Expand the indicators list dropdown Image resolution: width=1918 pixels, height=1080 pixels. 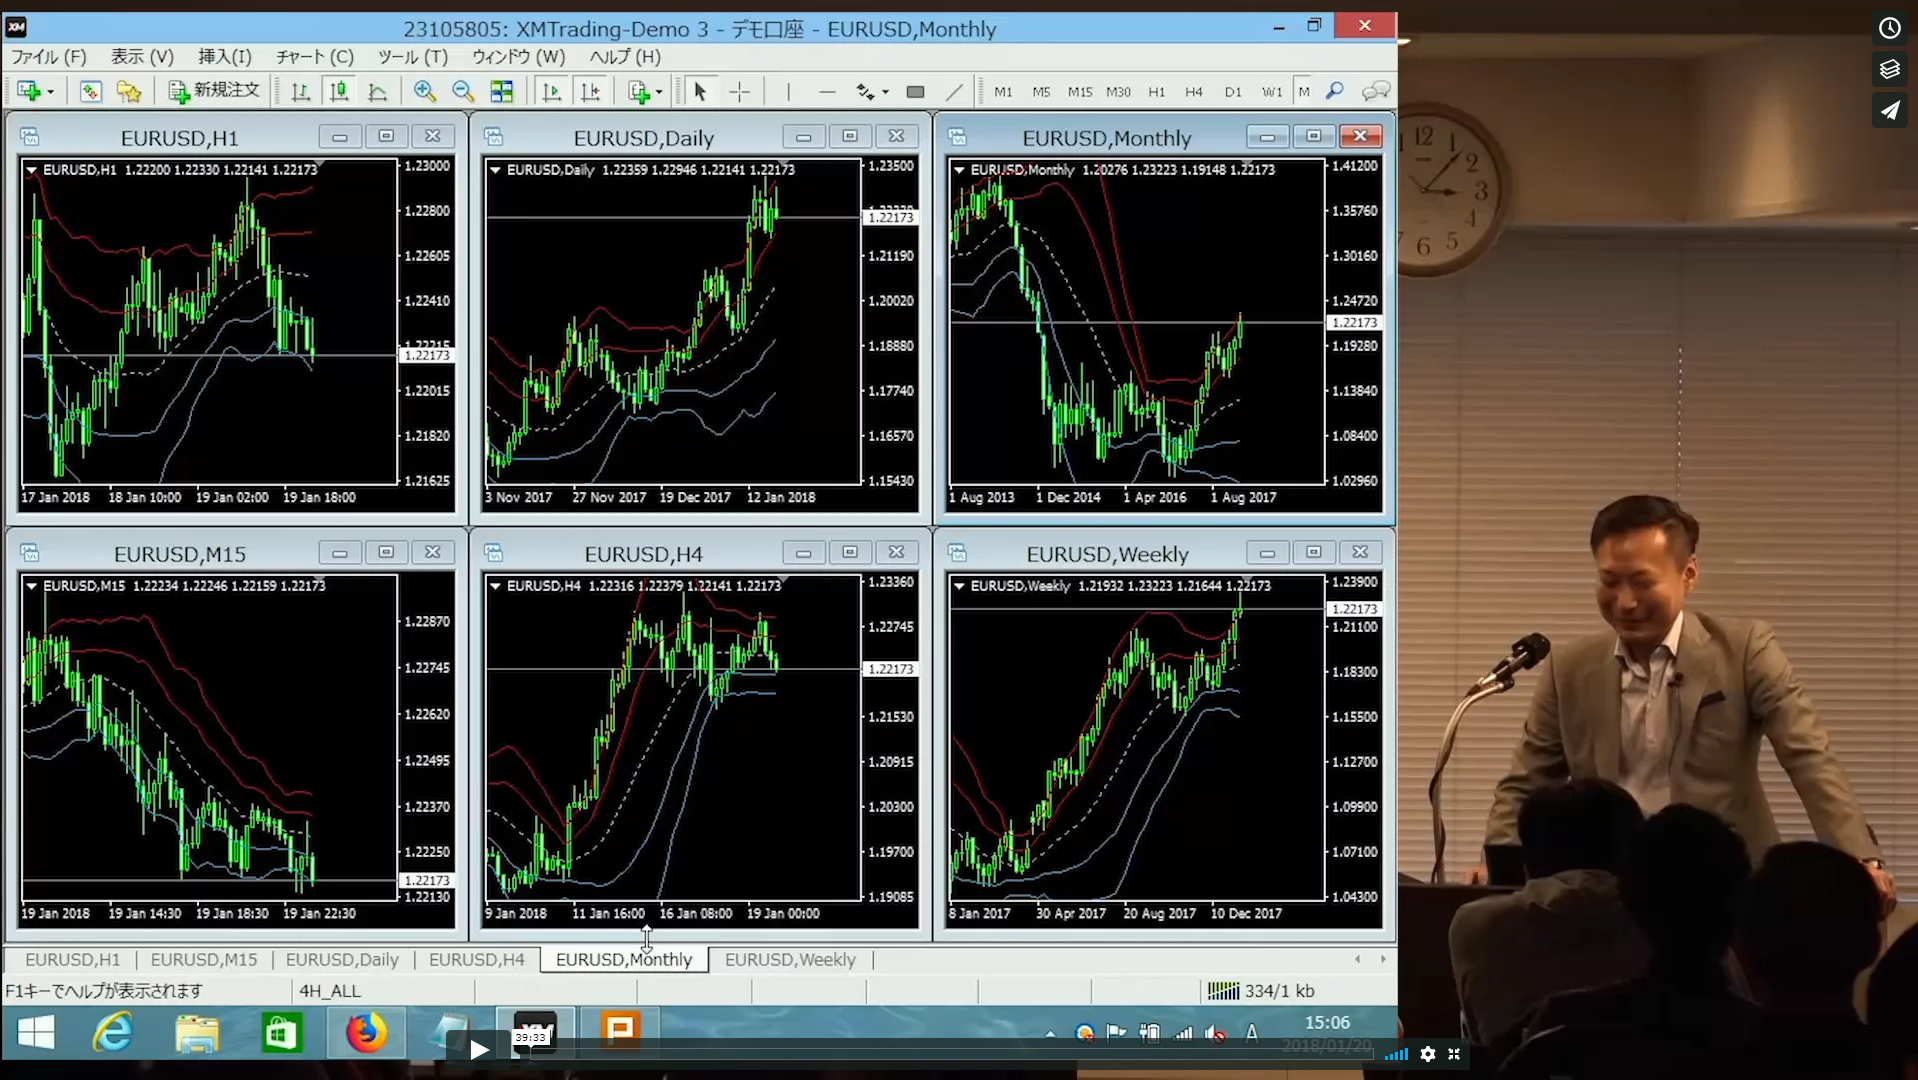(x=659, y=92)
